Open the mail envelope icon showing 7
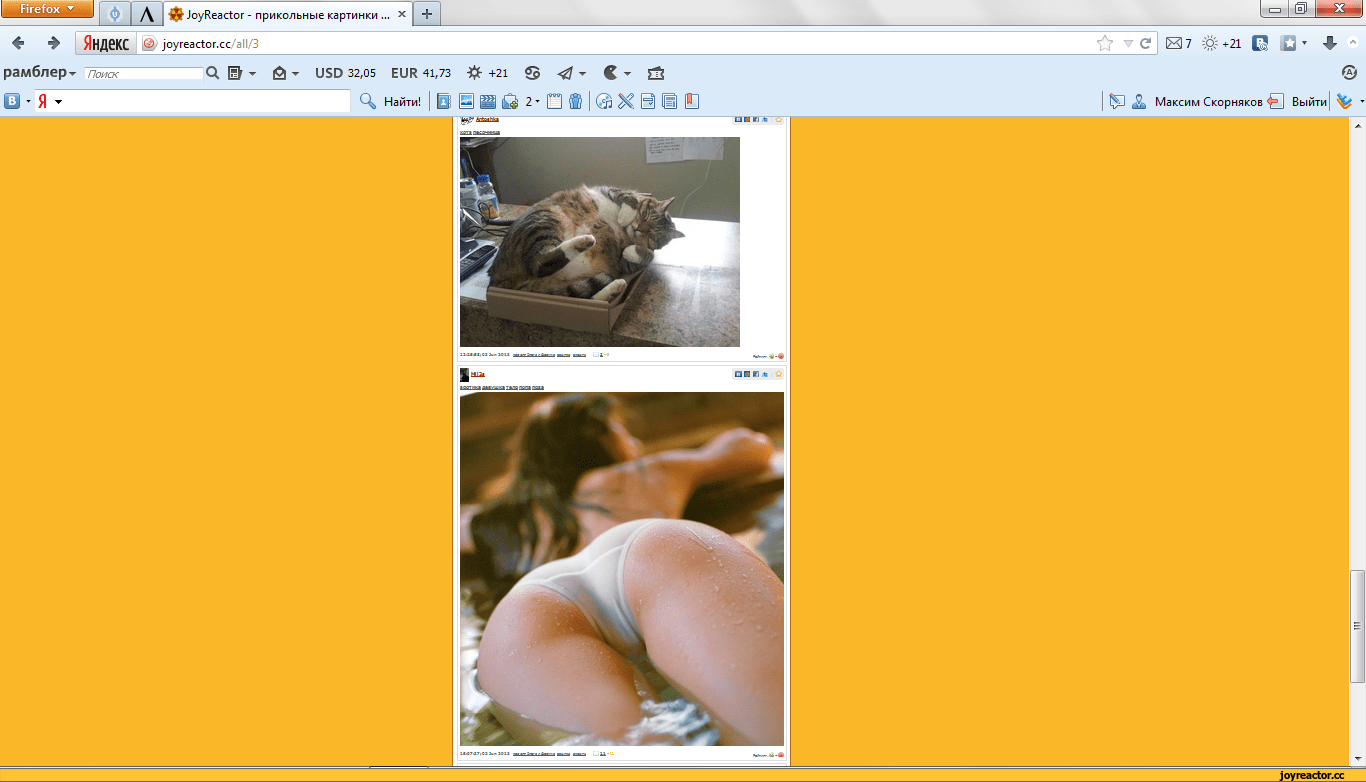Viewport: 1366px width, 782px height. 1179,43
